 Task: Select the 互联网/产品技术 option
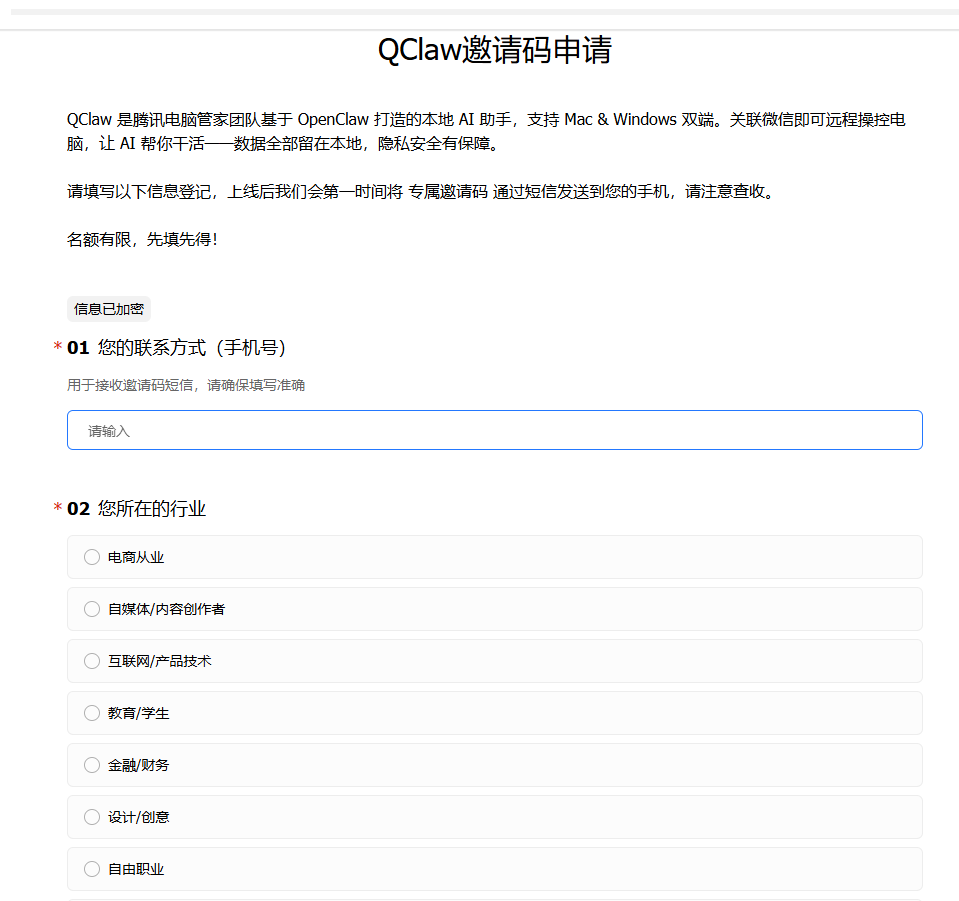tap(91, 661)
